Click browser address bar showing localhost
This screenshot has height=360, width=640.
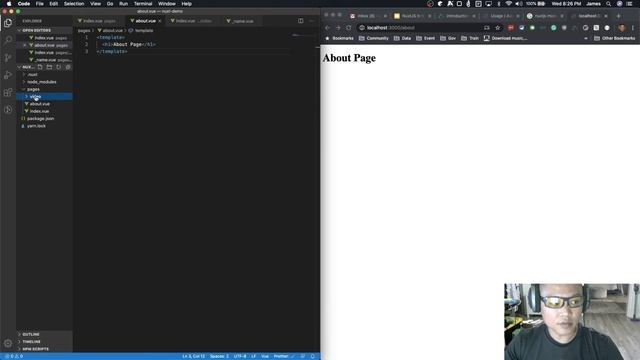420,28
